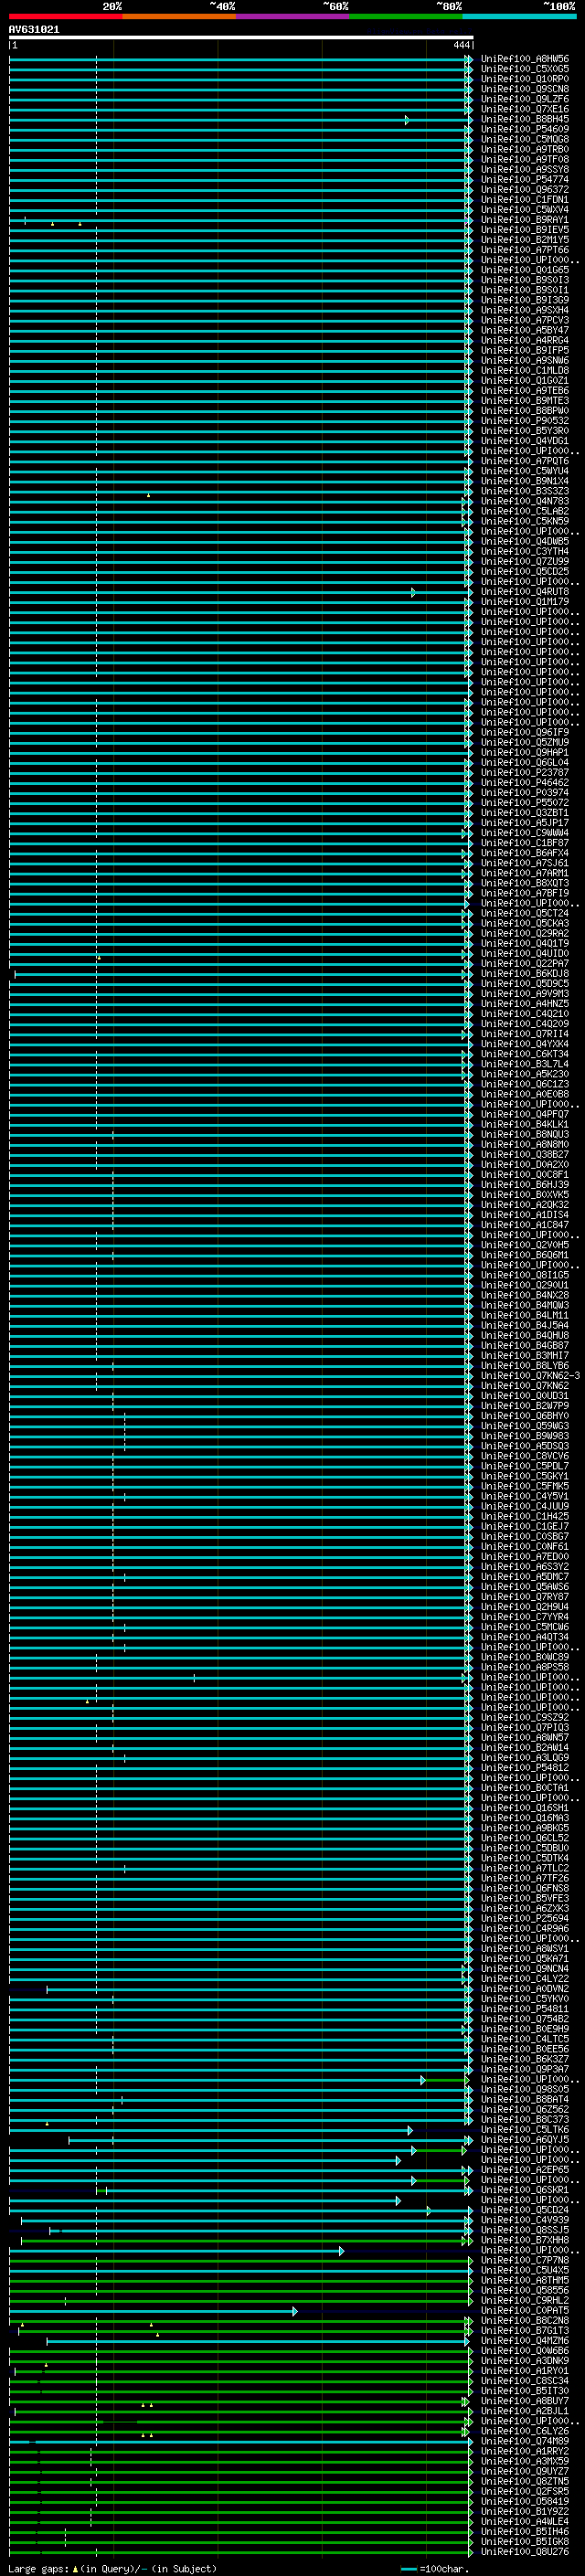
Task: Select label UniRef100_Q4N783
Action: 524,501
